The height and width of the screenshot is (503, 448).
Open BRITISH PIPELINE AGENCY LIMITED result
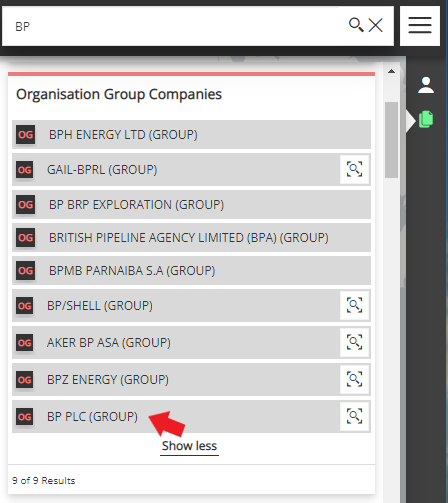[x=191, y=238]
